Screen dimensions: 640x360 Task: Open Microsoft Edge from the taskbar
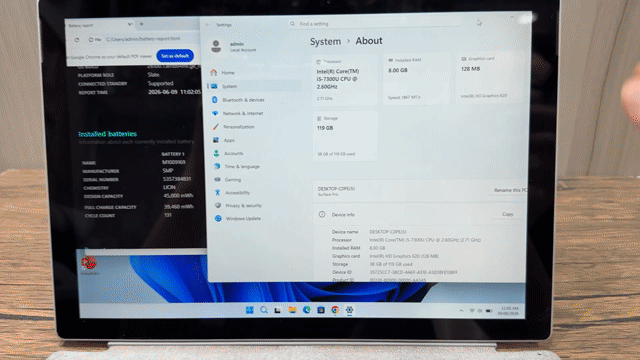point(307,310)
